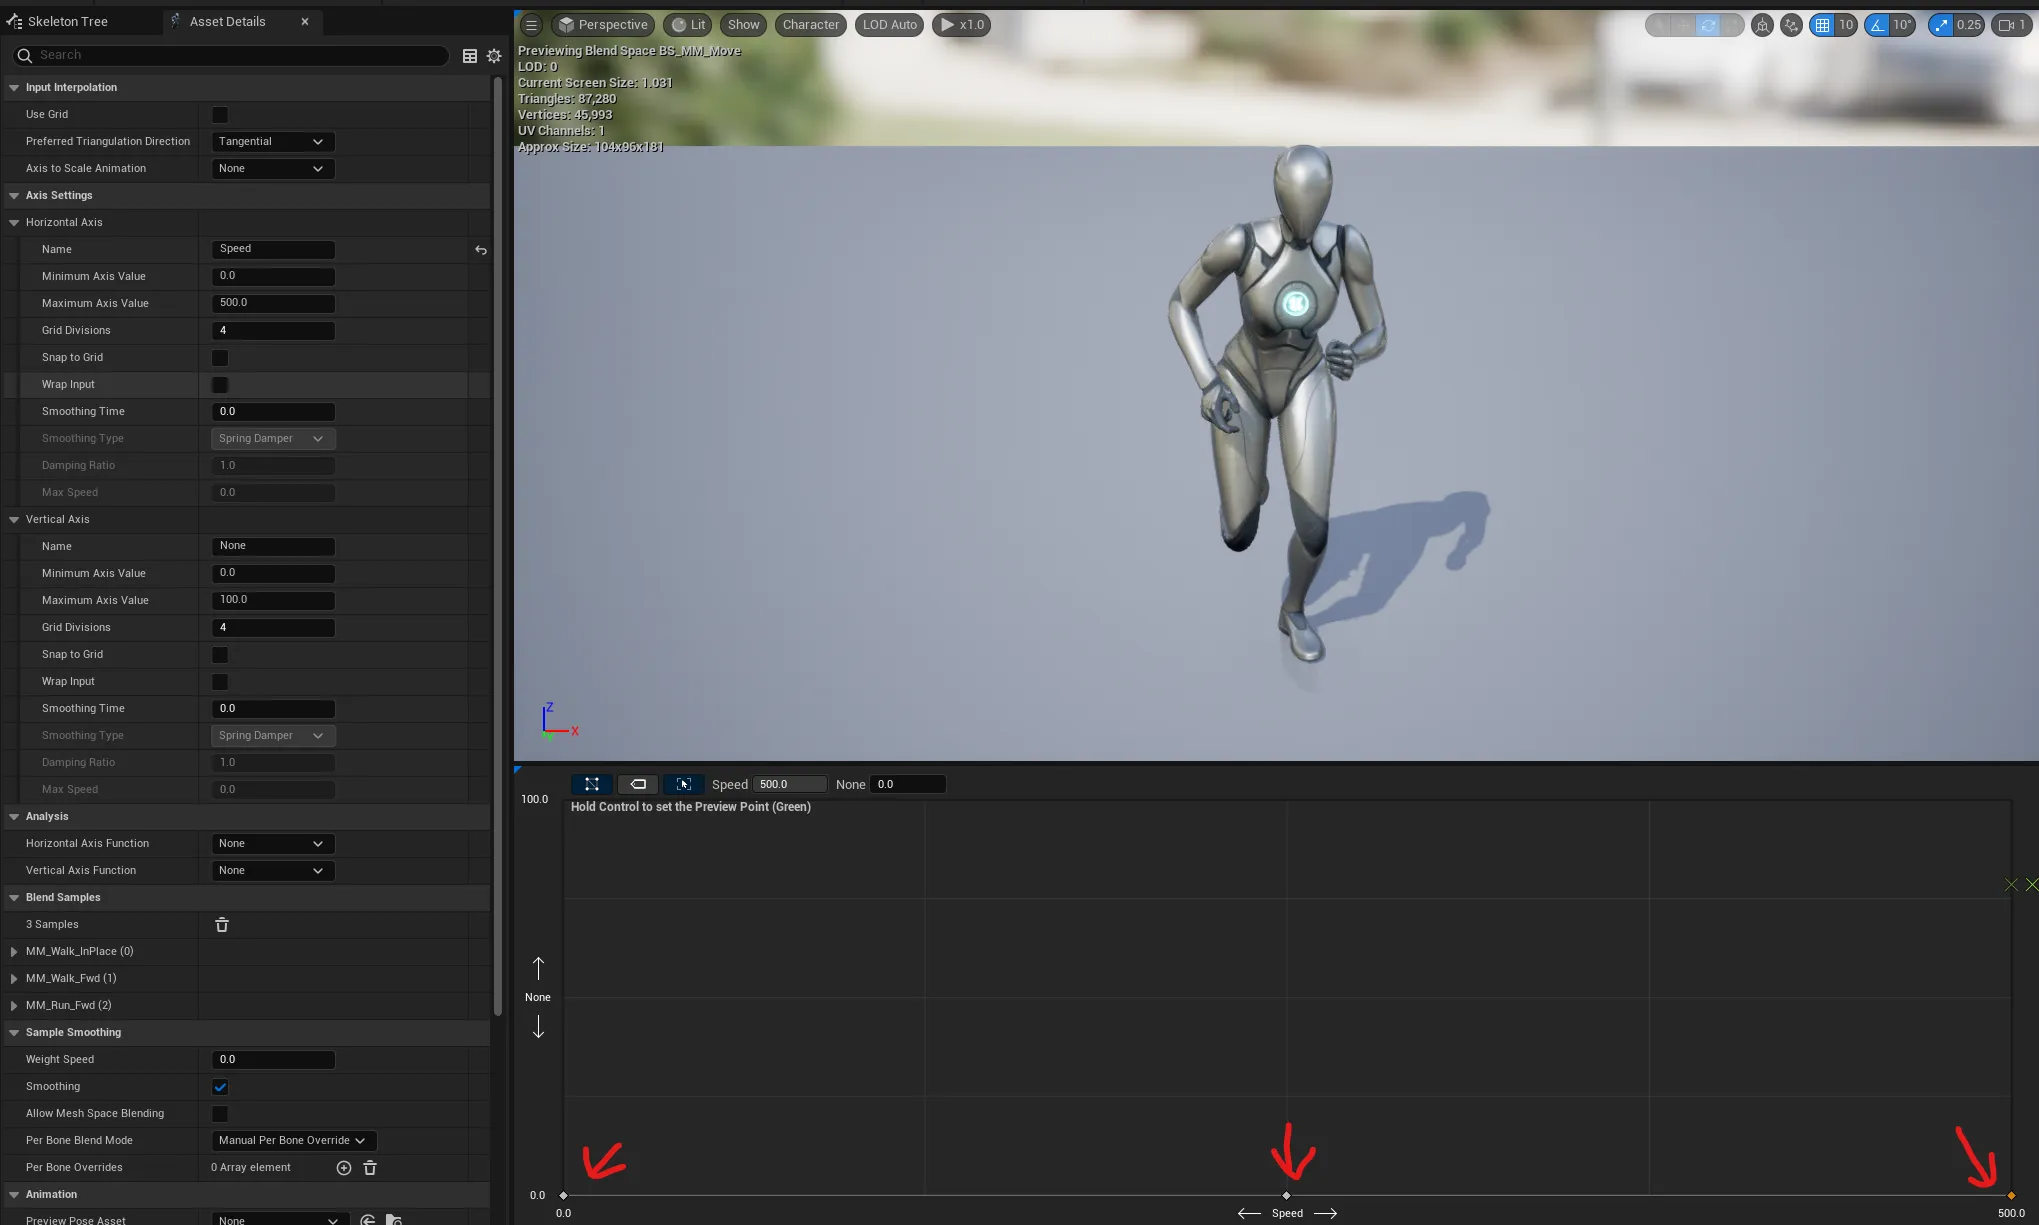Image resolution: width=2039 pixels, height=1225 pixels.
Task: Add a Per Bone Overrides array element
Action: click(343, 1168)
